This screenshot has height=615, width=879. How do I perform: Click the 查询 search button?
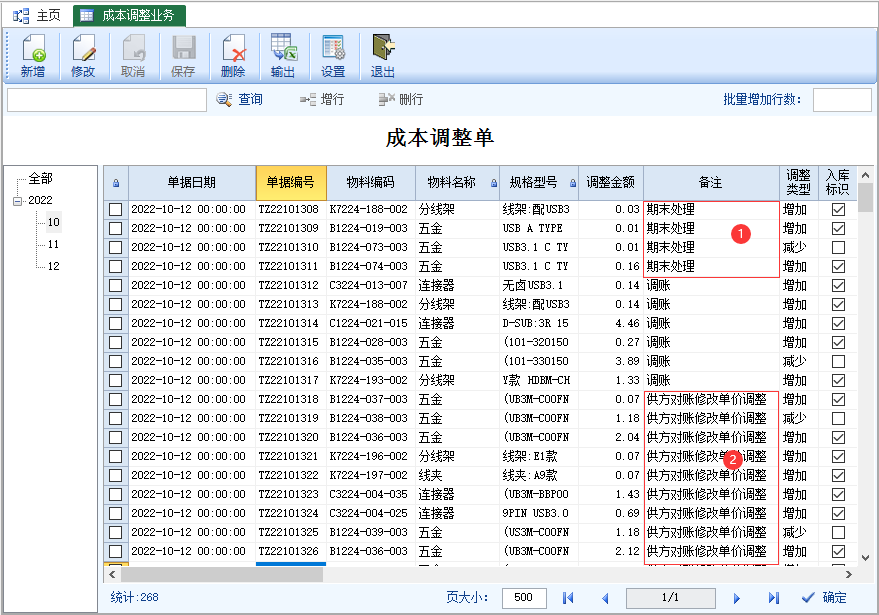tap(240, 99)
